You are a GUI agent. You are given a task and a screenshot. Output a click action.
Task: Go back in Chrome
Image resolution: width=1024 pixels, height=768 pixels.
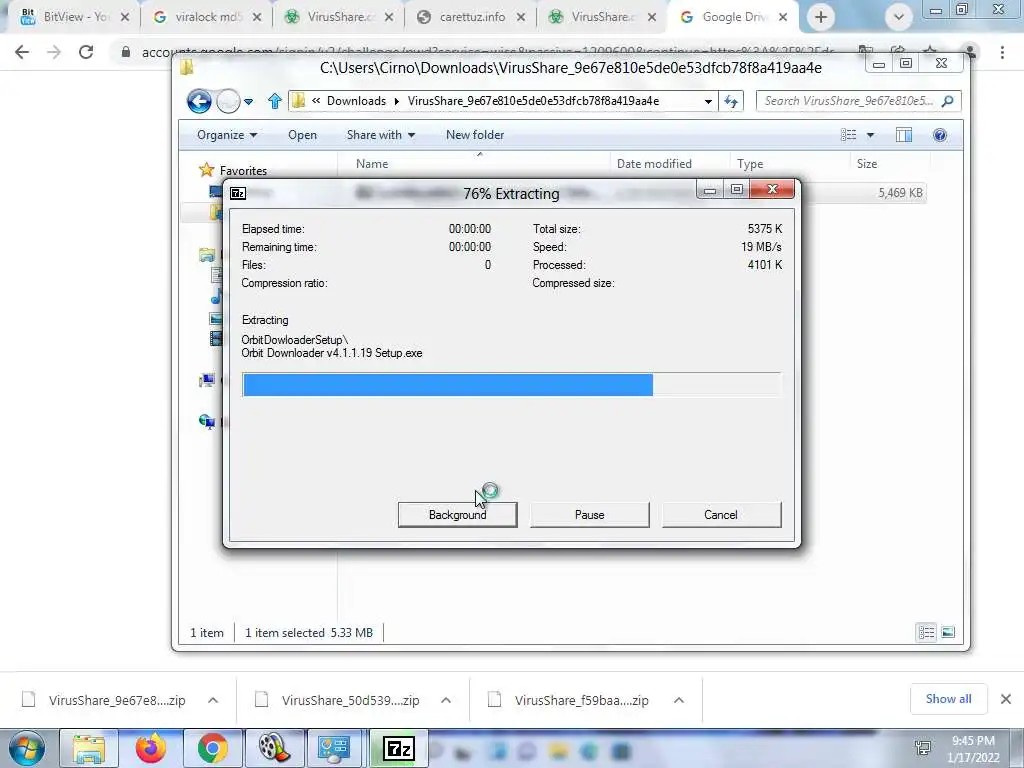[22, 52]
